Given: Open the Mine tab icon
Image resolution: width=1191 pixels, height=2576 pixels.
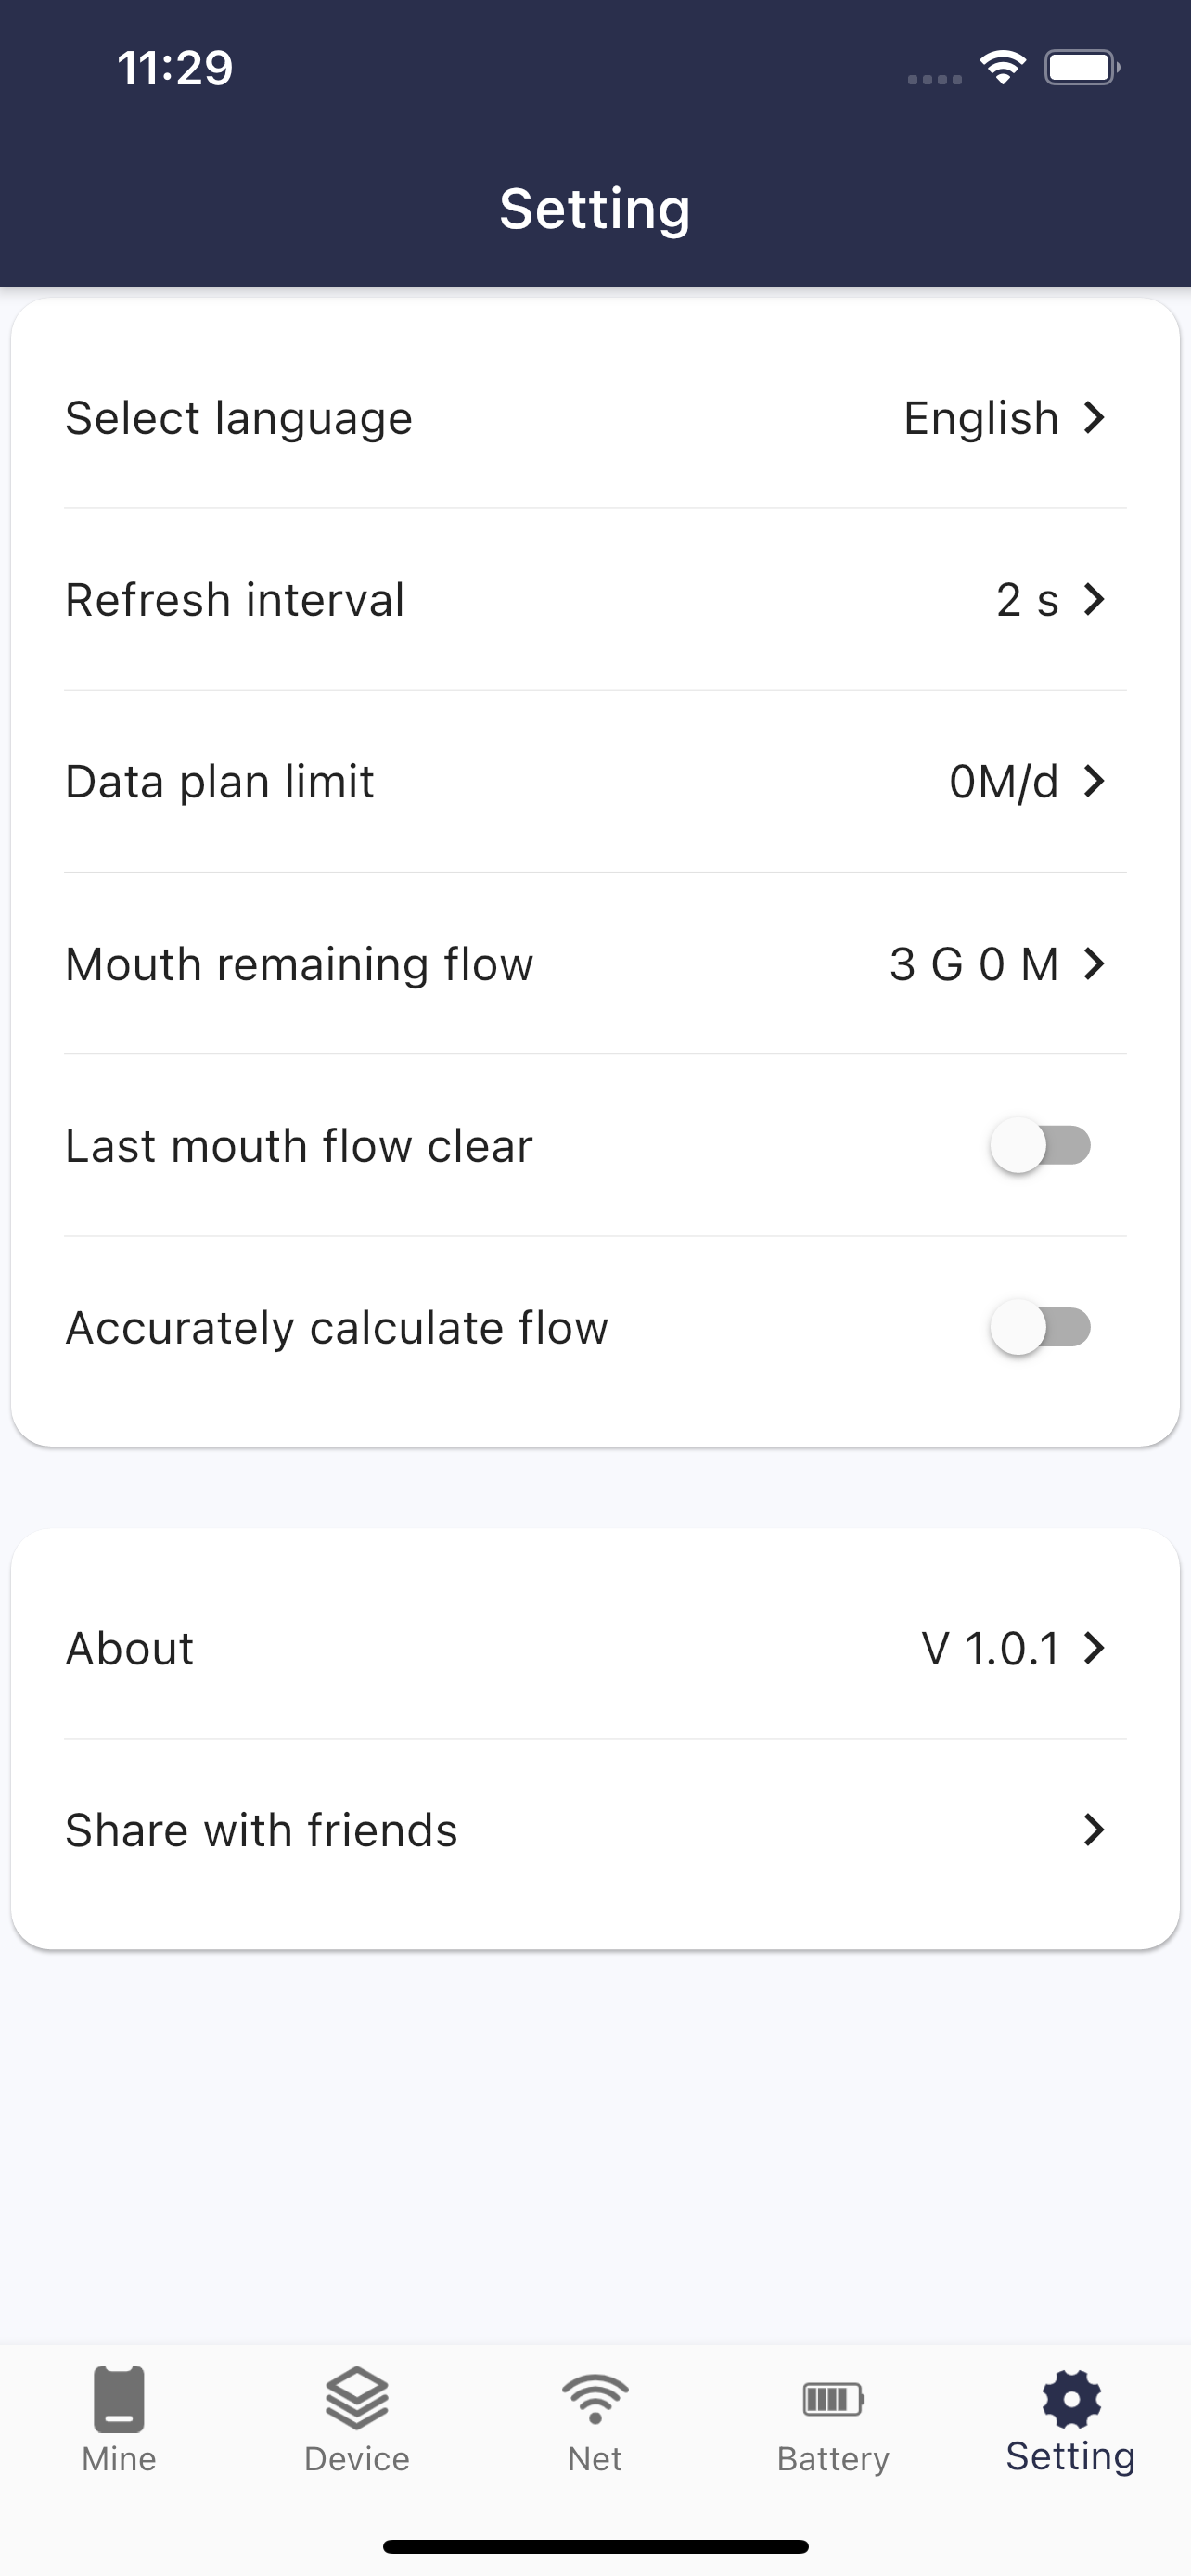Looking at the screenshot, I should 119,2398.
